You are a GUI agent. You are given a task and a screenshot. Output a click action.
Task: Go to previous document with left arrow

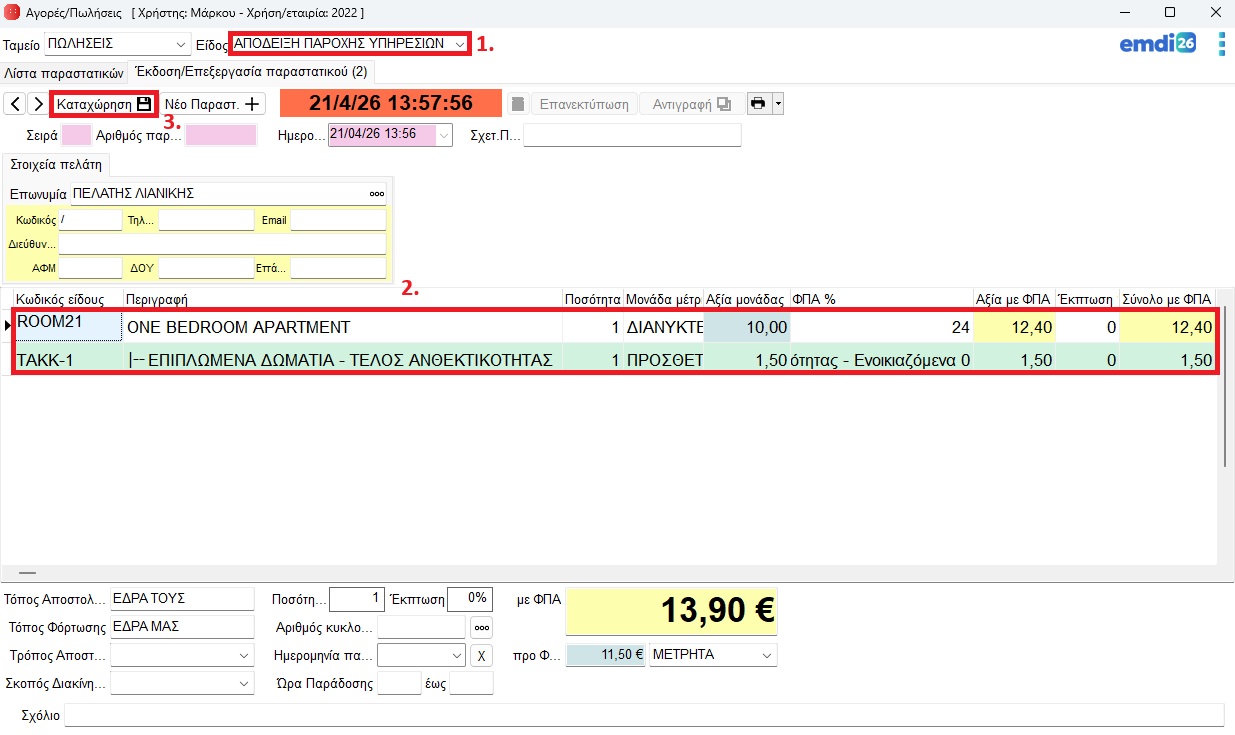(15, 104)
